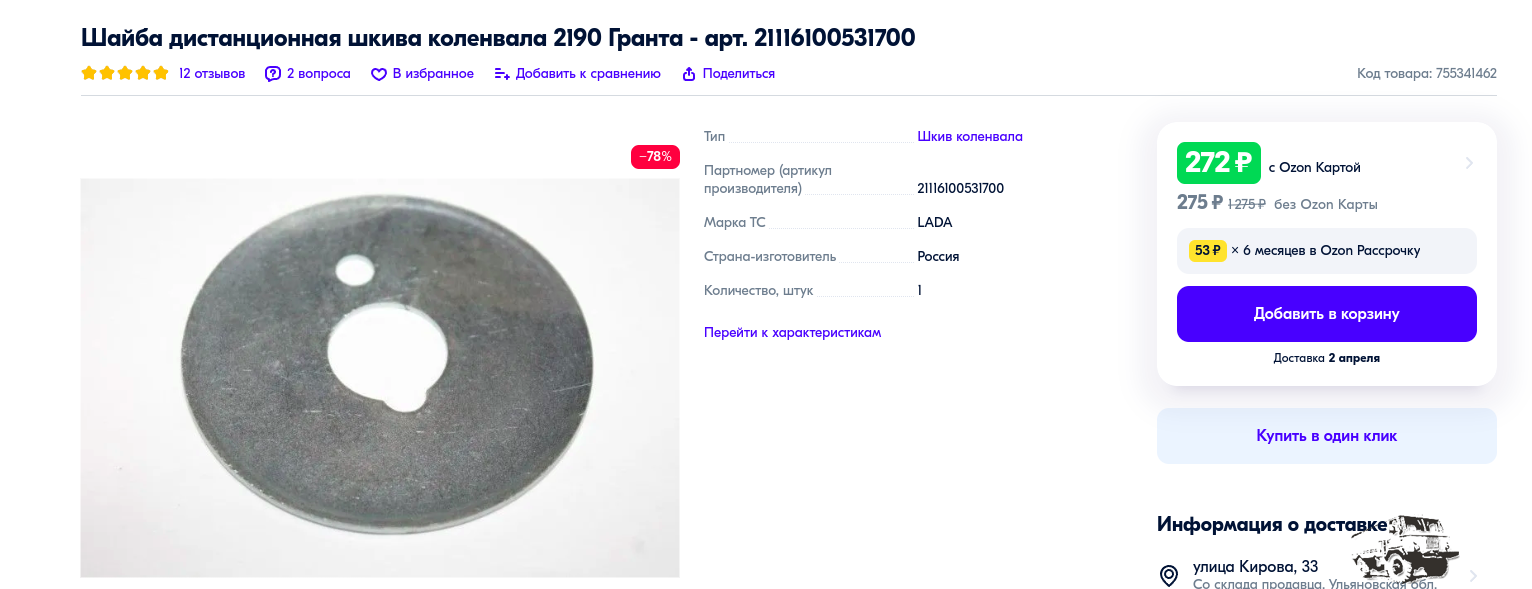
Task: Click the heart icon for В избранное
Action: click(x=379, y=74)
